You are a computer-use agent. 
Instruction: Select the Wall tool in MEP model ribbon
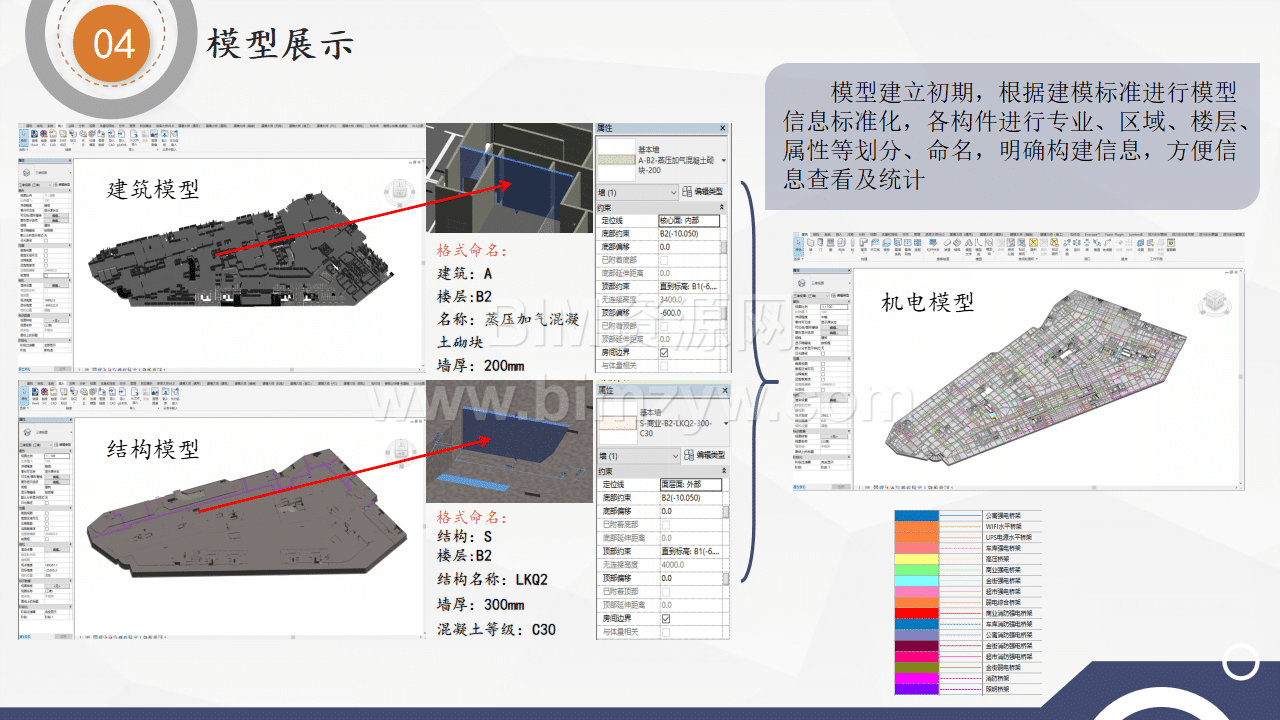point(811,246)
